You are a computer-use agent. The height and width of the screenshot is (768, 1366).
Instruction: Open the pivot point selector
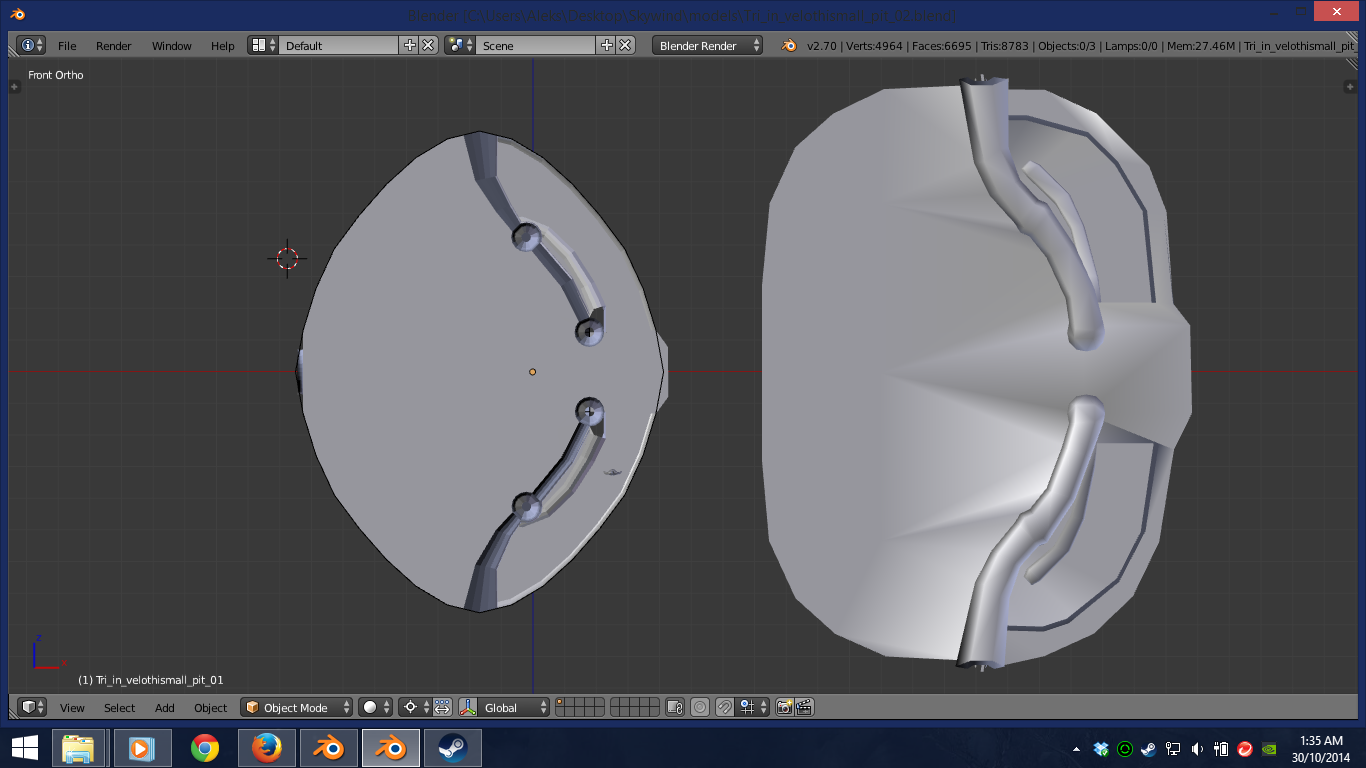click(414, 707)
